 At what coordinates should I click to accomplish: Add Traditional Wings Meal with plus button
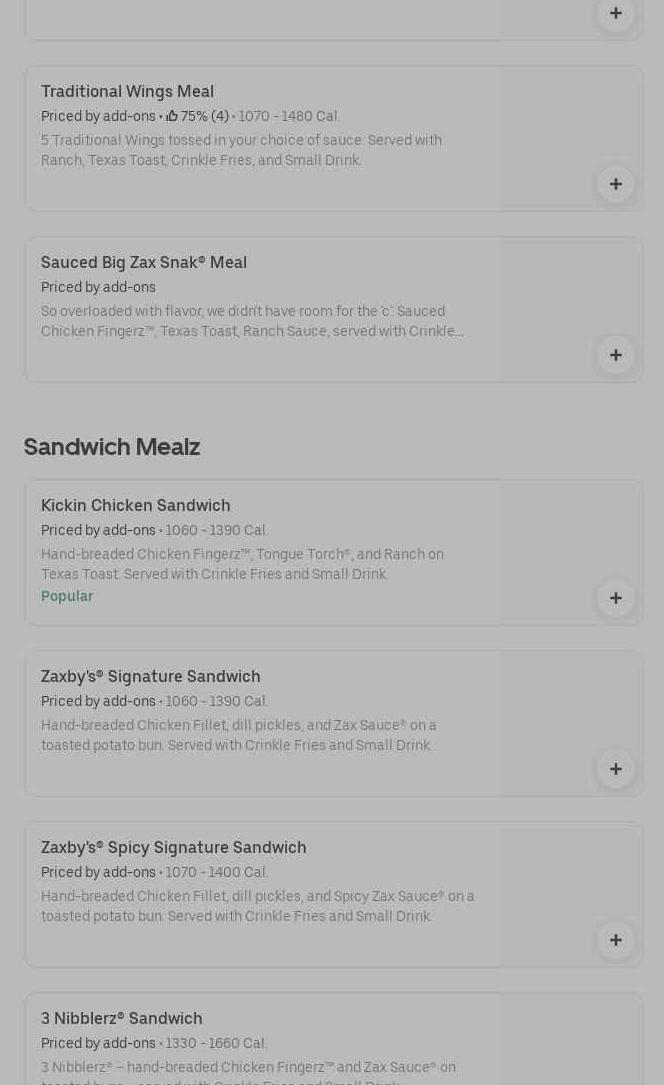(x=615, y=184)
